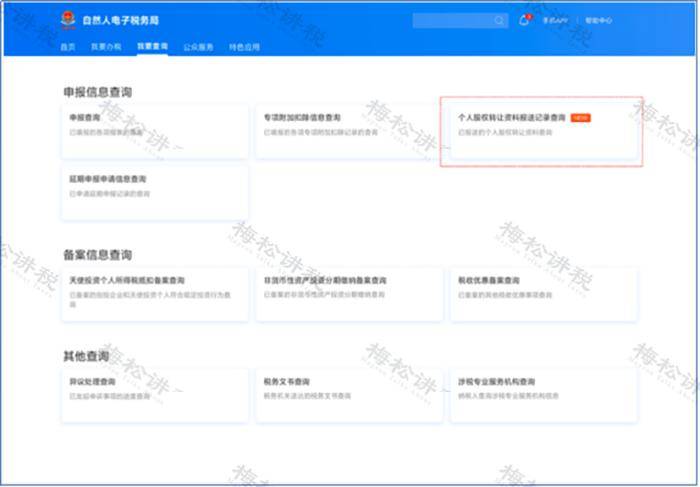
Task: Click the orange NEW badge
Action: click(580, 118)
